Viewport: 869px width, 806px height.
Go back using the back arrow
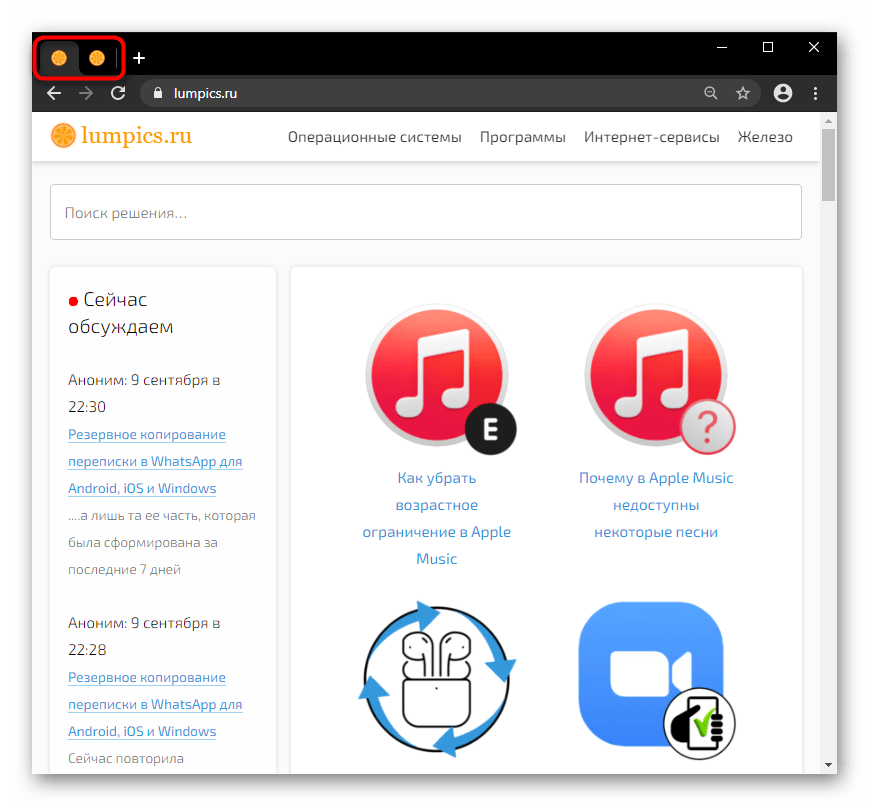pos(54,93)
